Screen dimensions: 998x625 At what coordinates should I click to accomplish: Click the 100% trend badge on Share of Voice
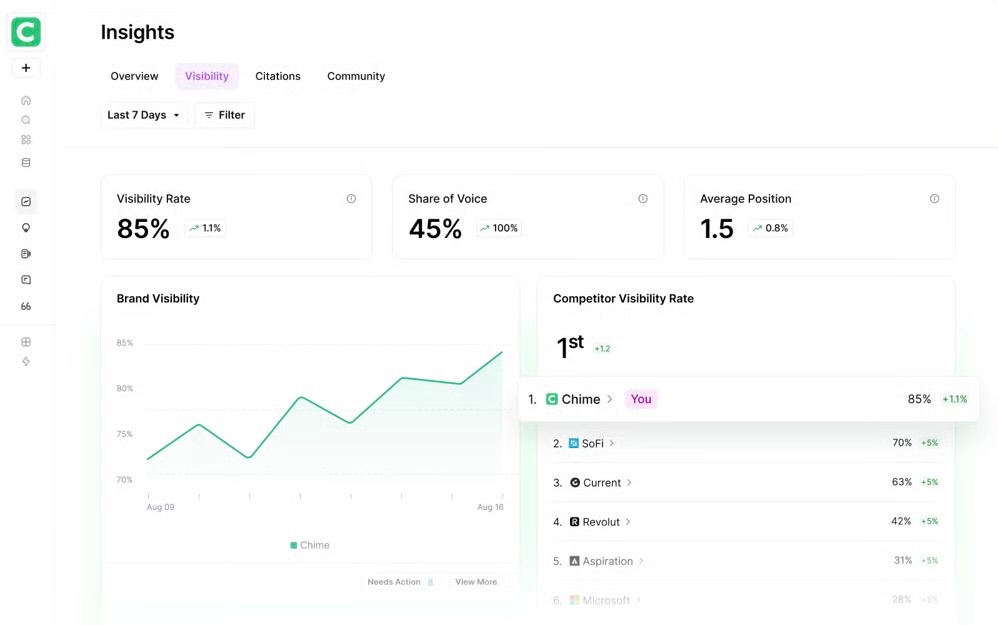click(499, 228)
